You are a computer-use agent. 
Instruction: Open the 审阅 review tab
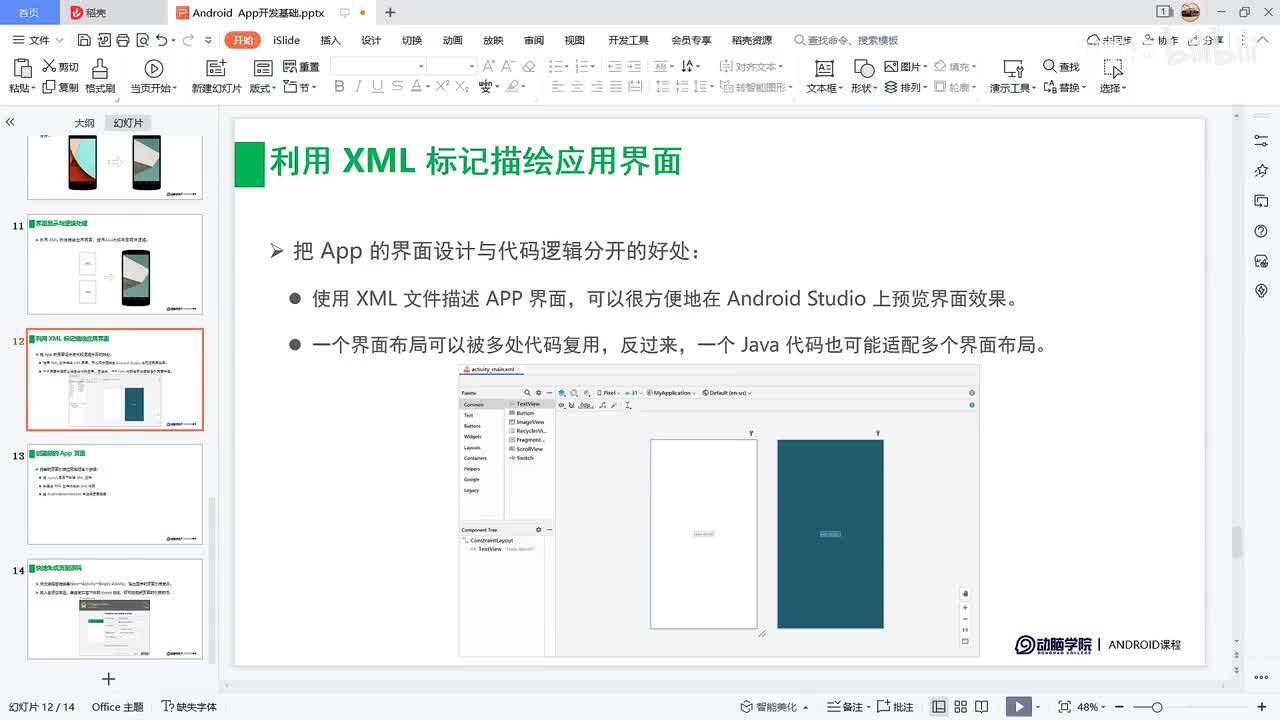[534, 40]
